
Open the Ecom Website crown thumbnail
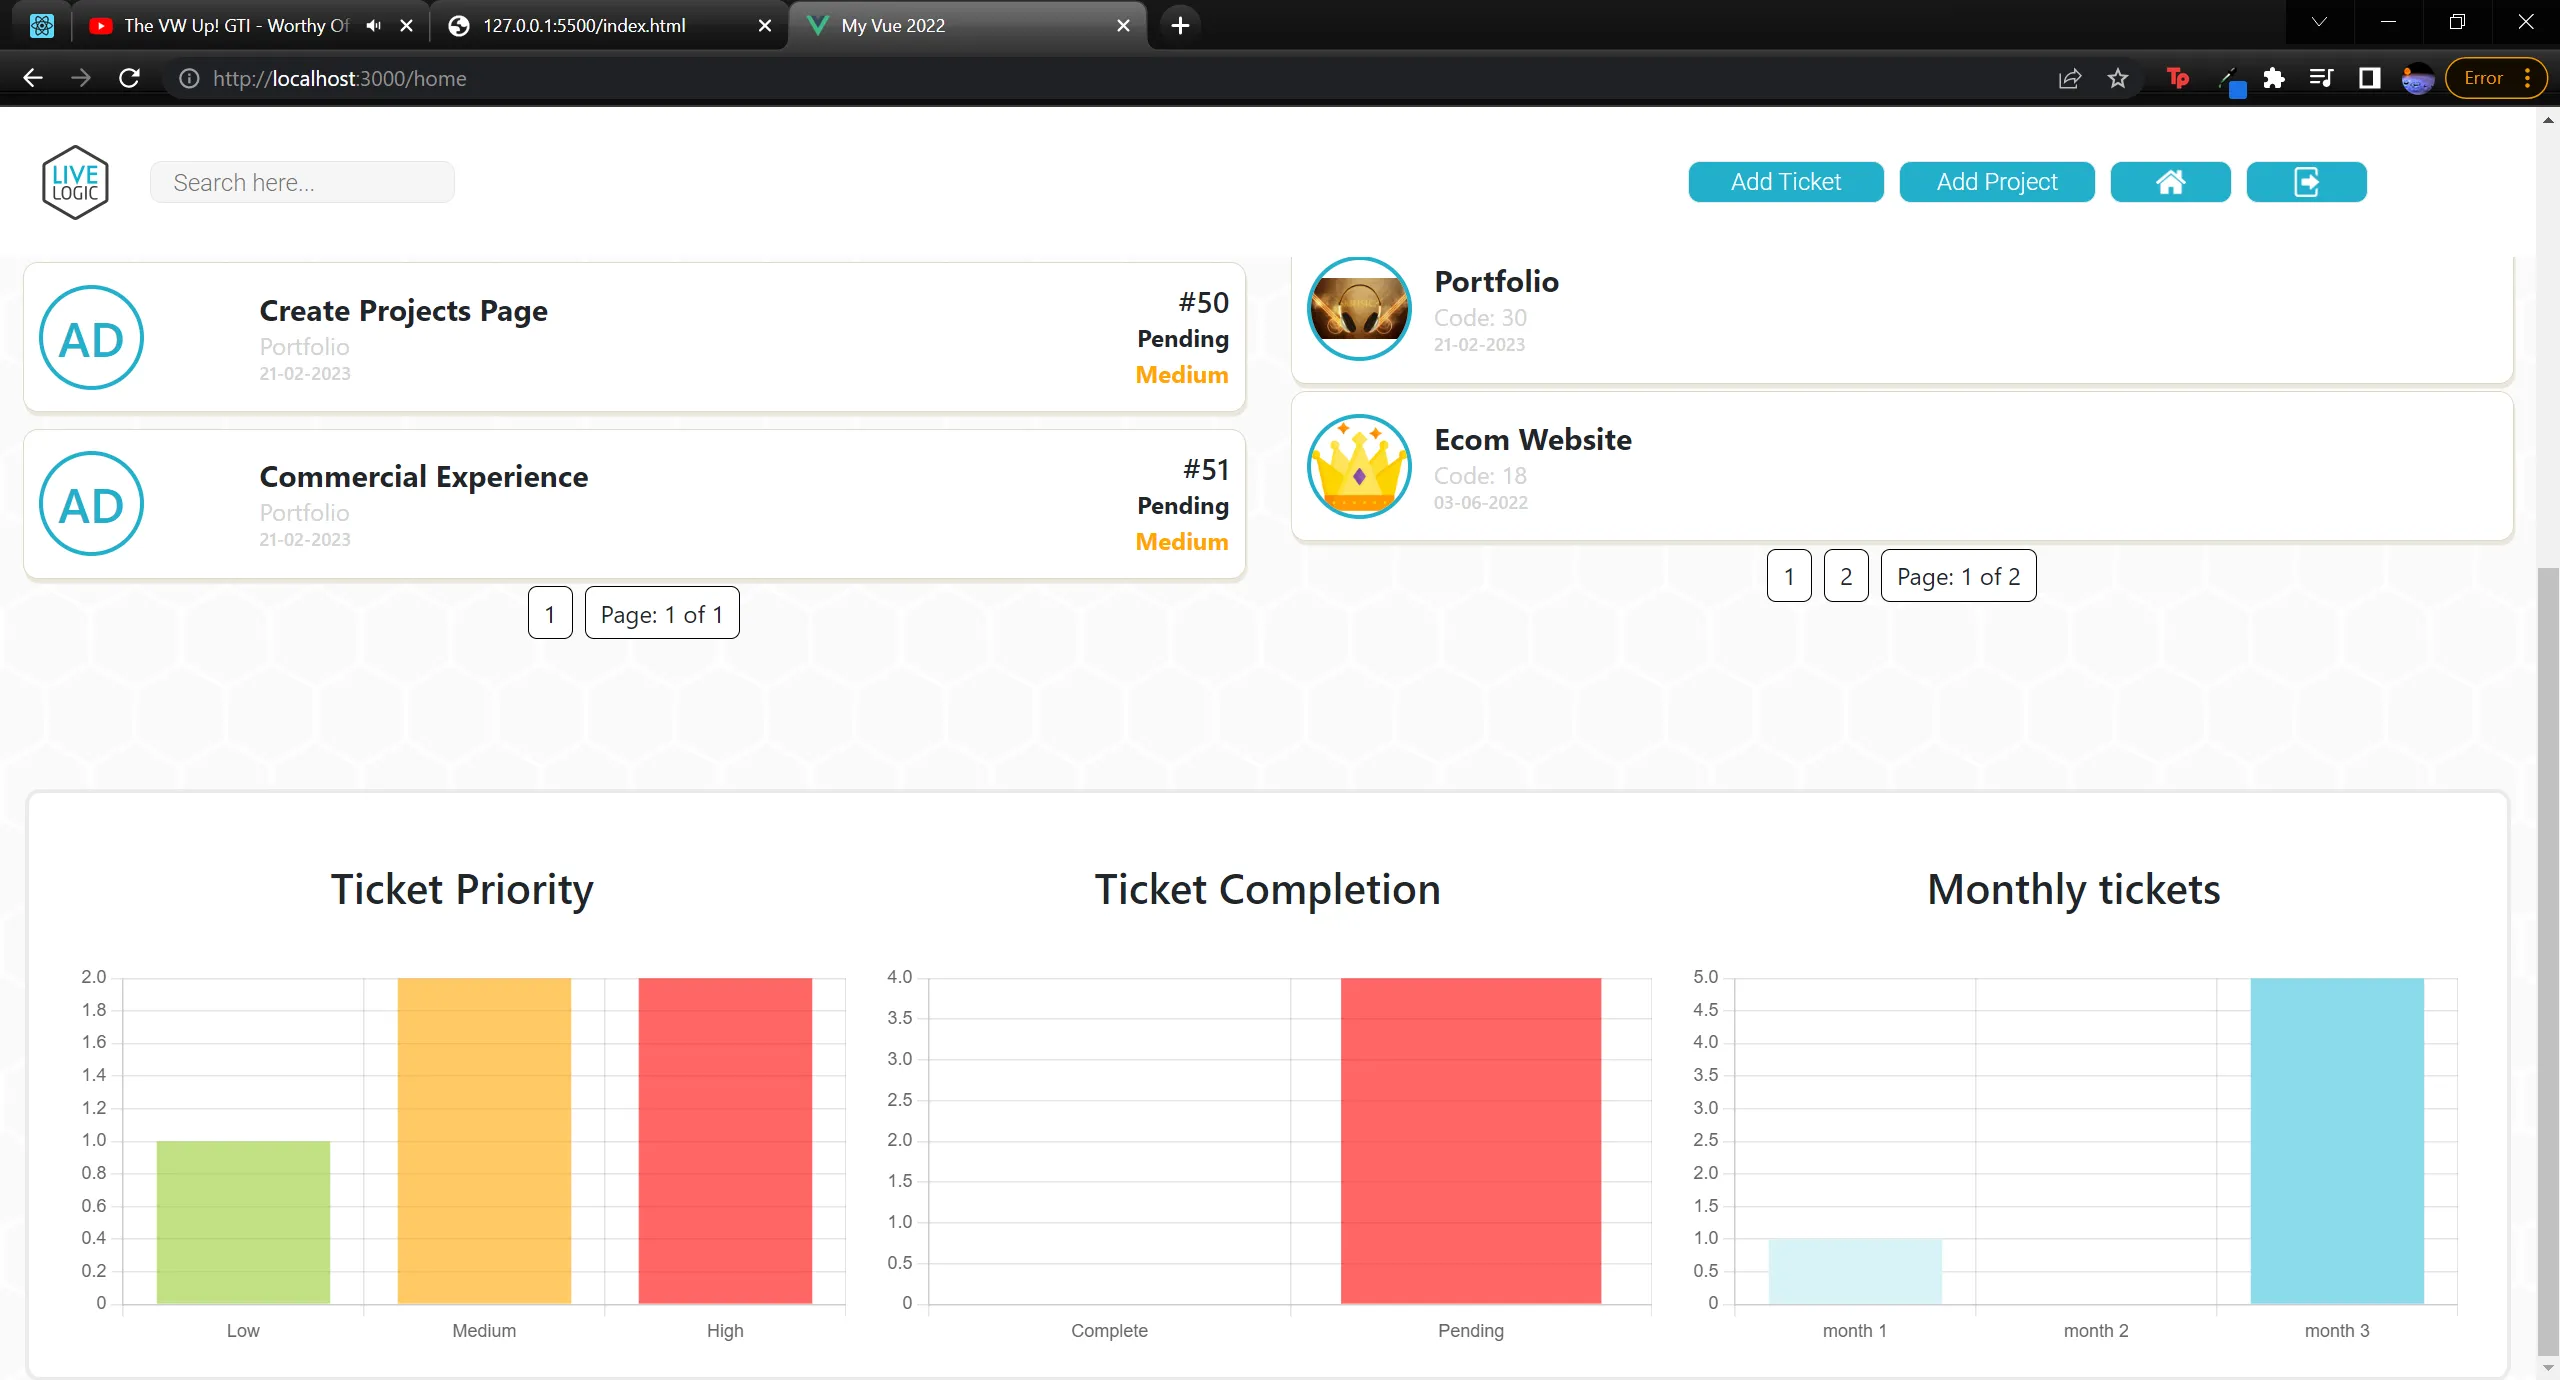1357,465
